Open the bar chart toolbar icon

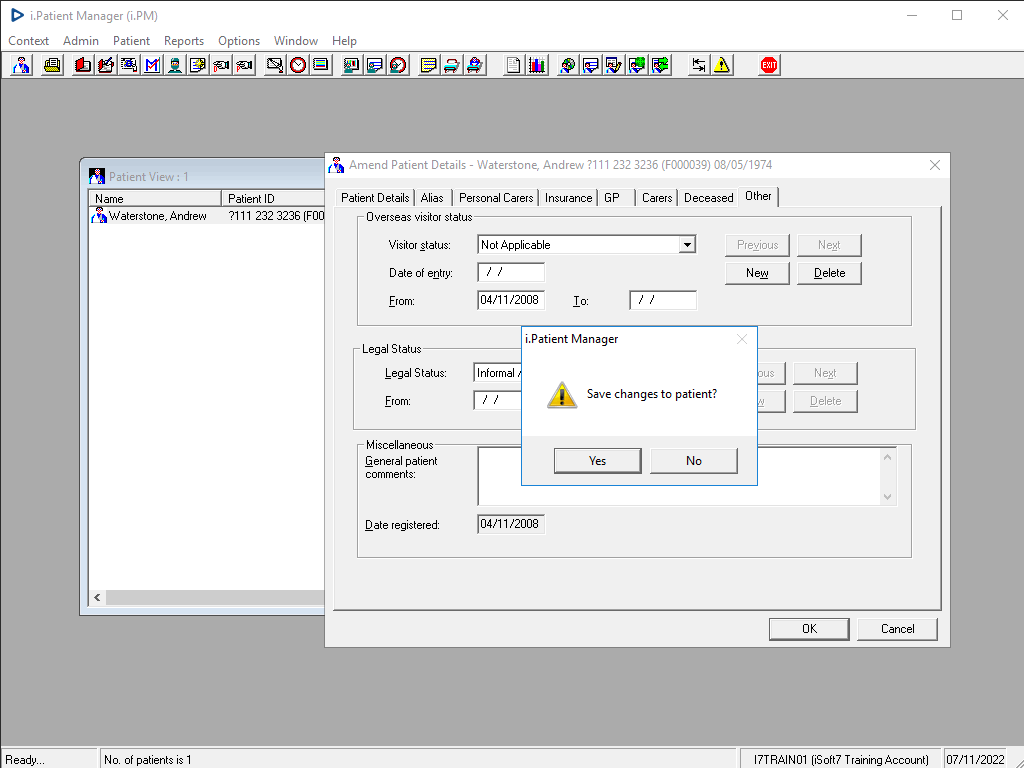click(x=537, y=65)
